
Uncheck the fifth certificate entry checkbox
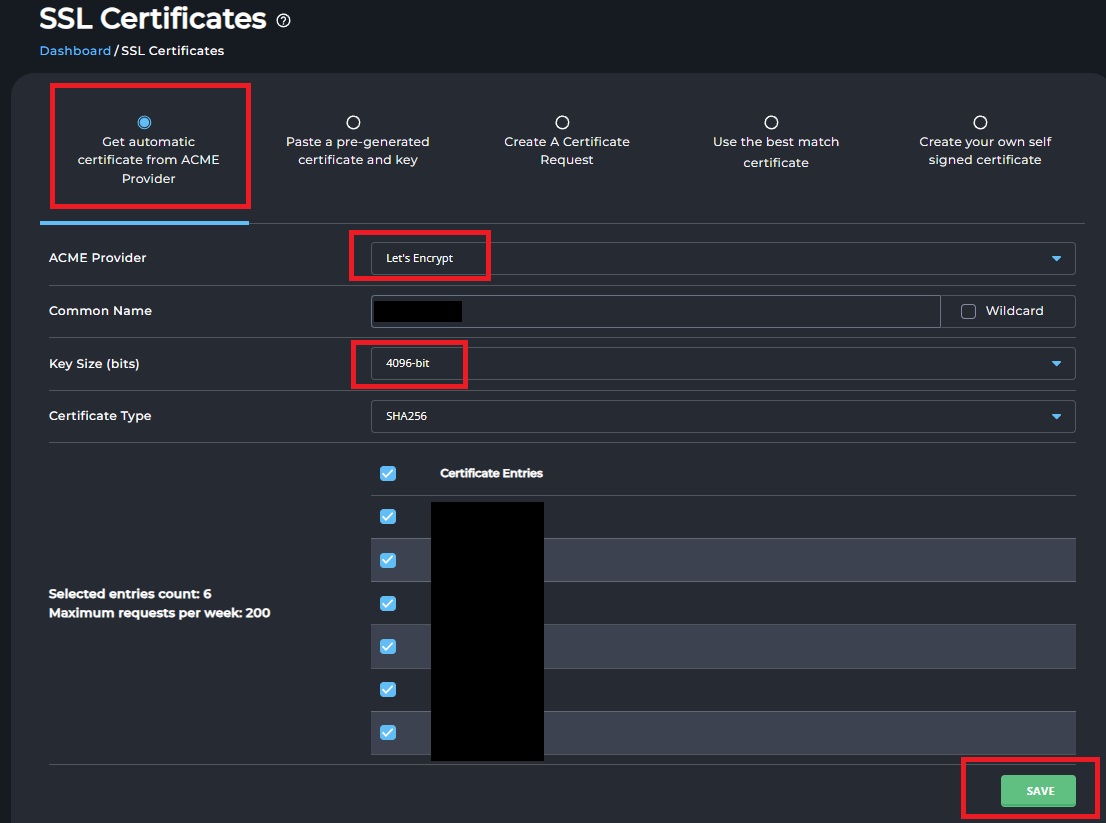(x=388, y=689)
